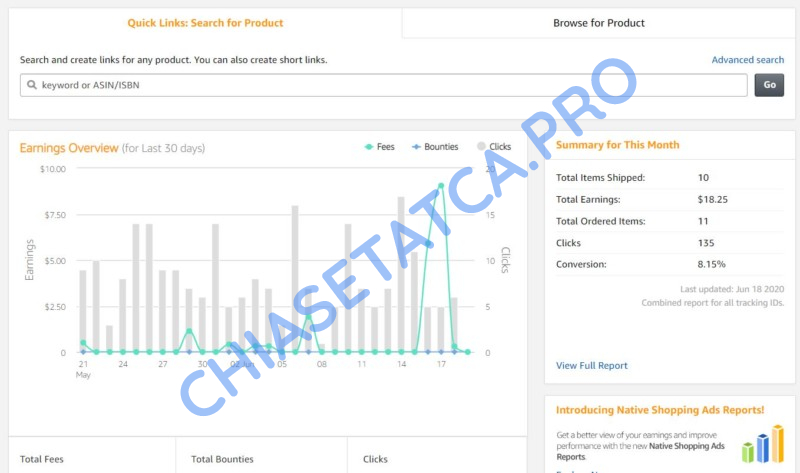Toggle the Bounties legend marker
This screenshot has width=800, height=473.
coord(416,147)
